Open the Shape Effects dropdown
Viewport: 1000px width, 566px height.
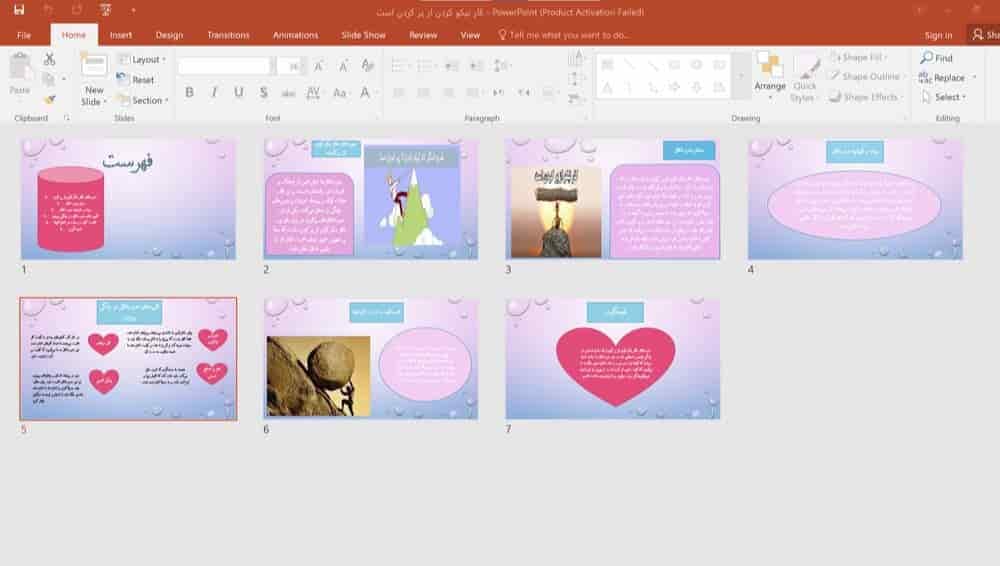[866, 97]
